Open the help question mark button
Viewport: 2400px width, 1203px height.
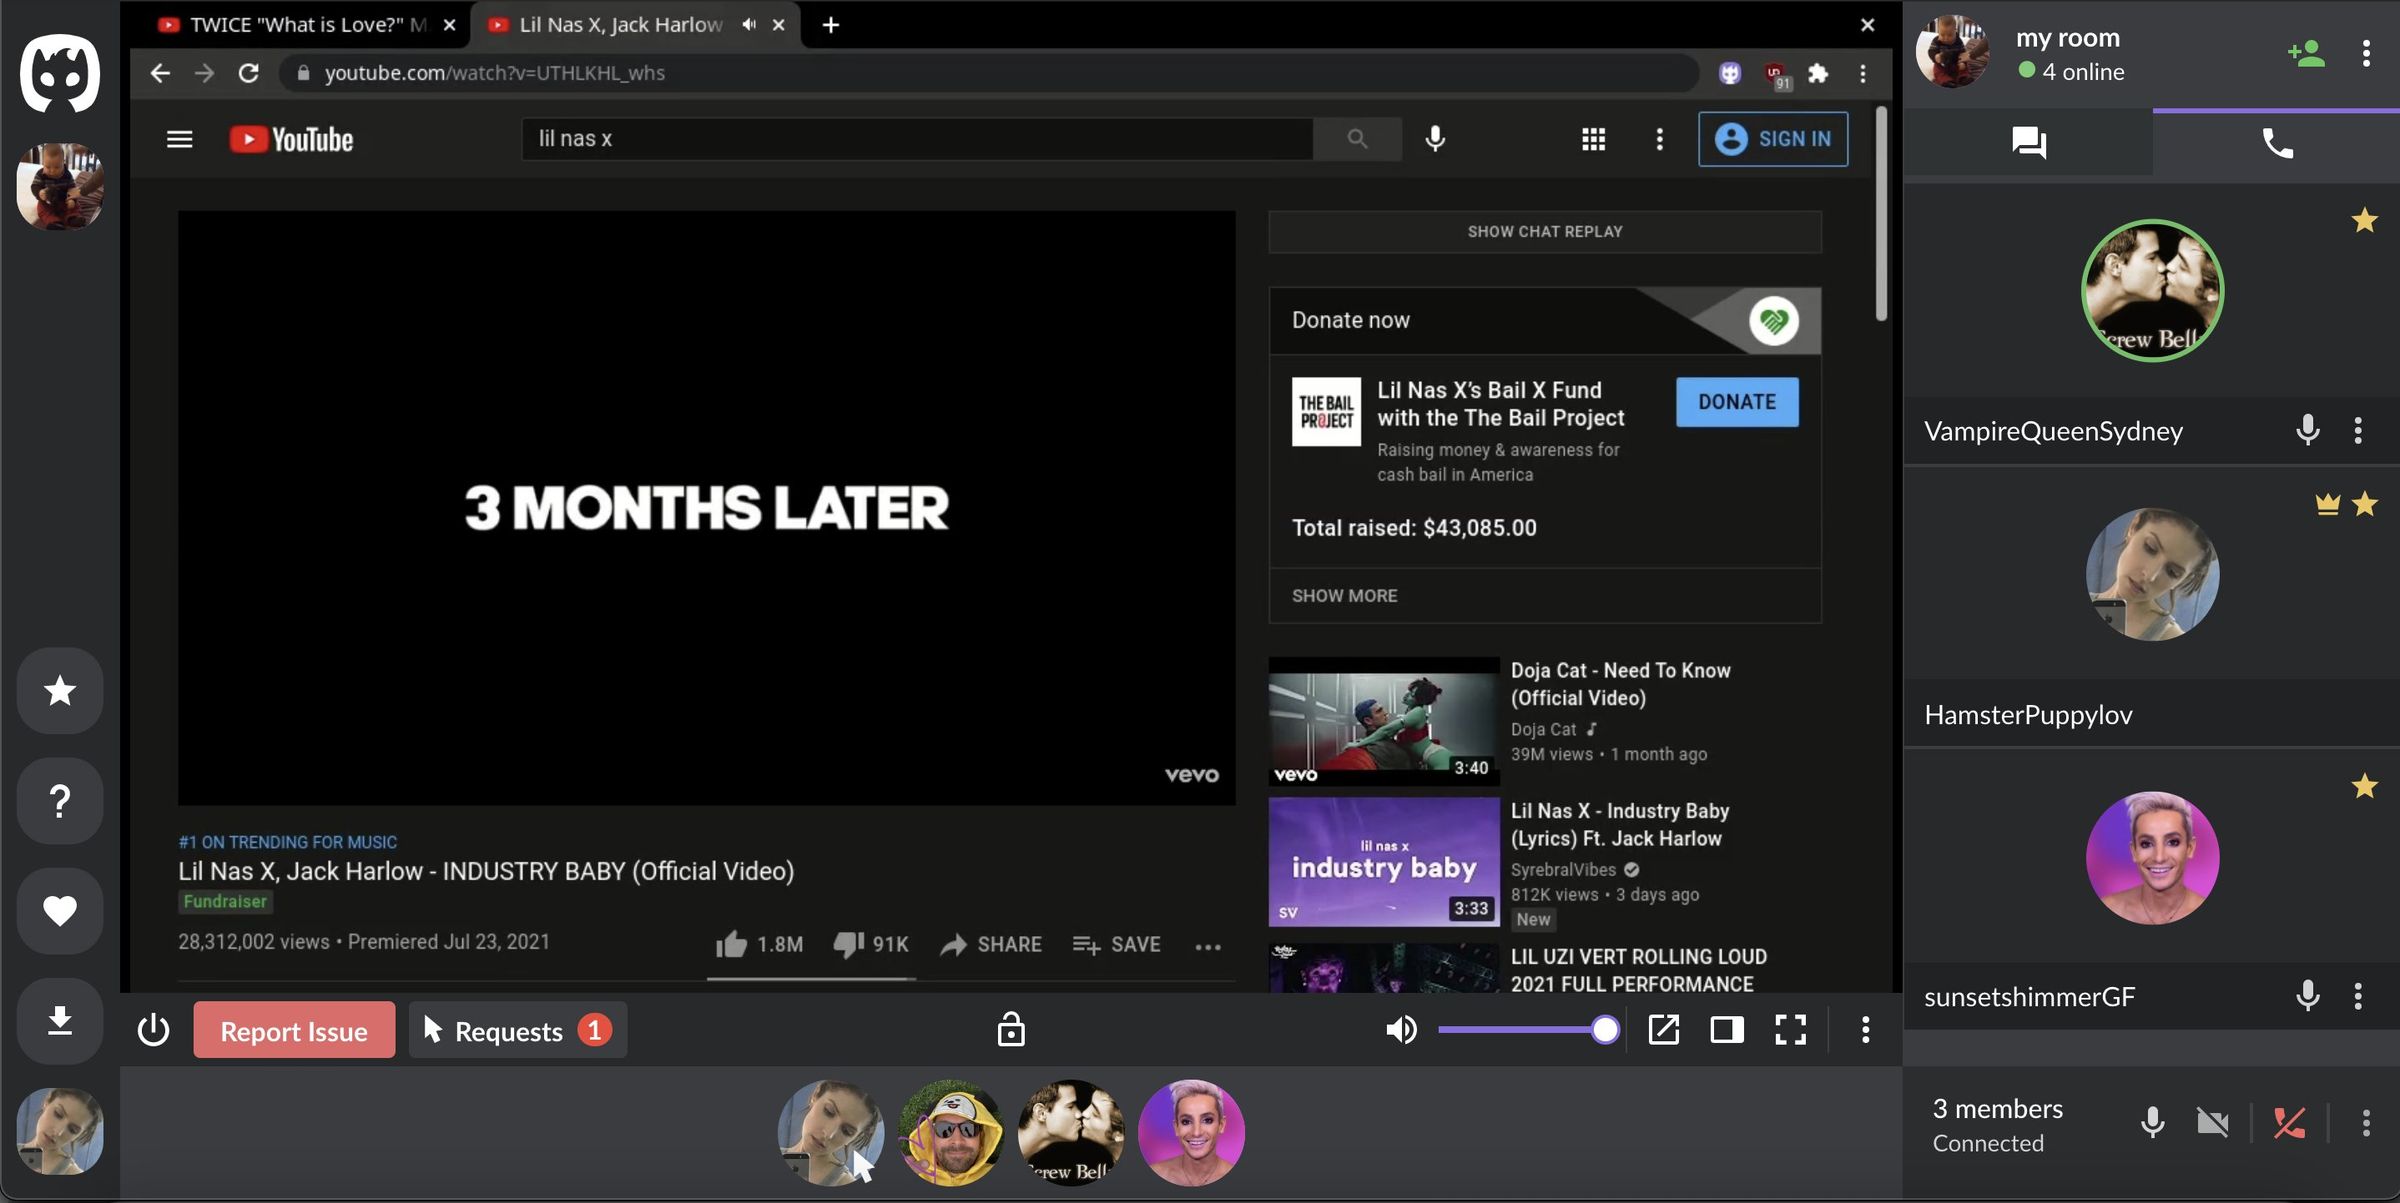60,800
